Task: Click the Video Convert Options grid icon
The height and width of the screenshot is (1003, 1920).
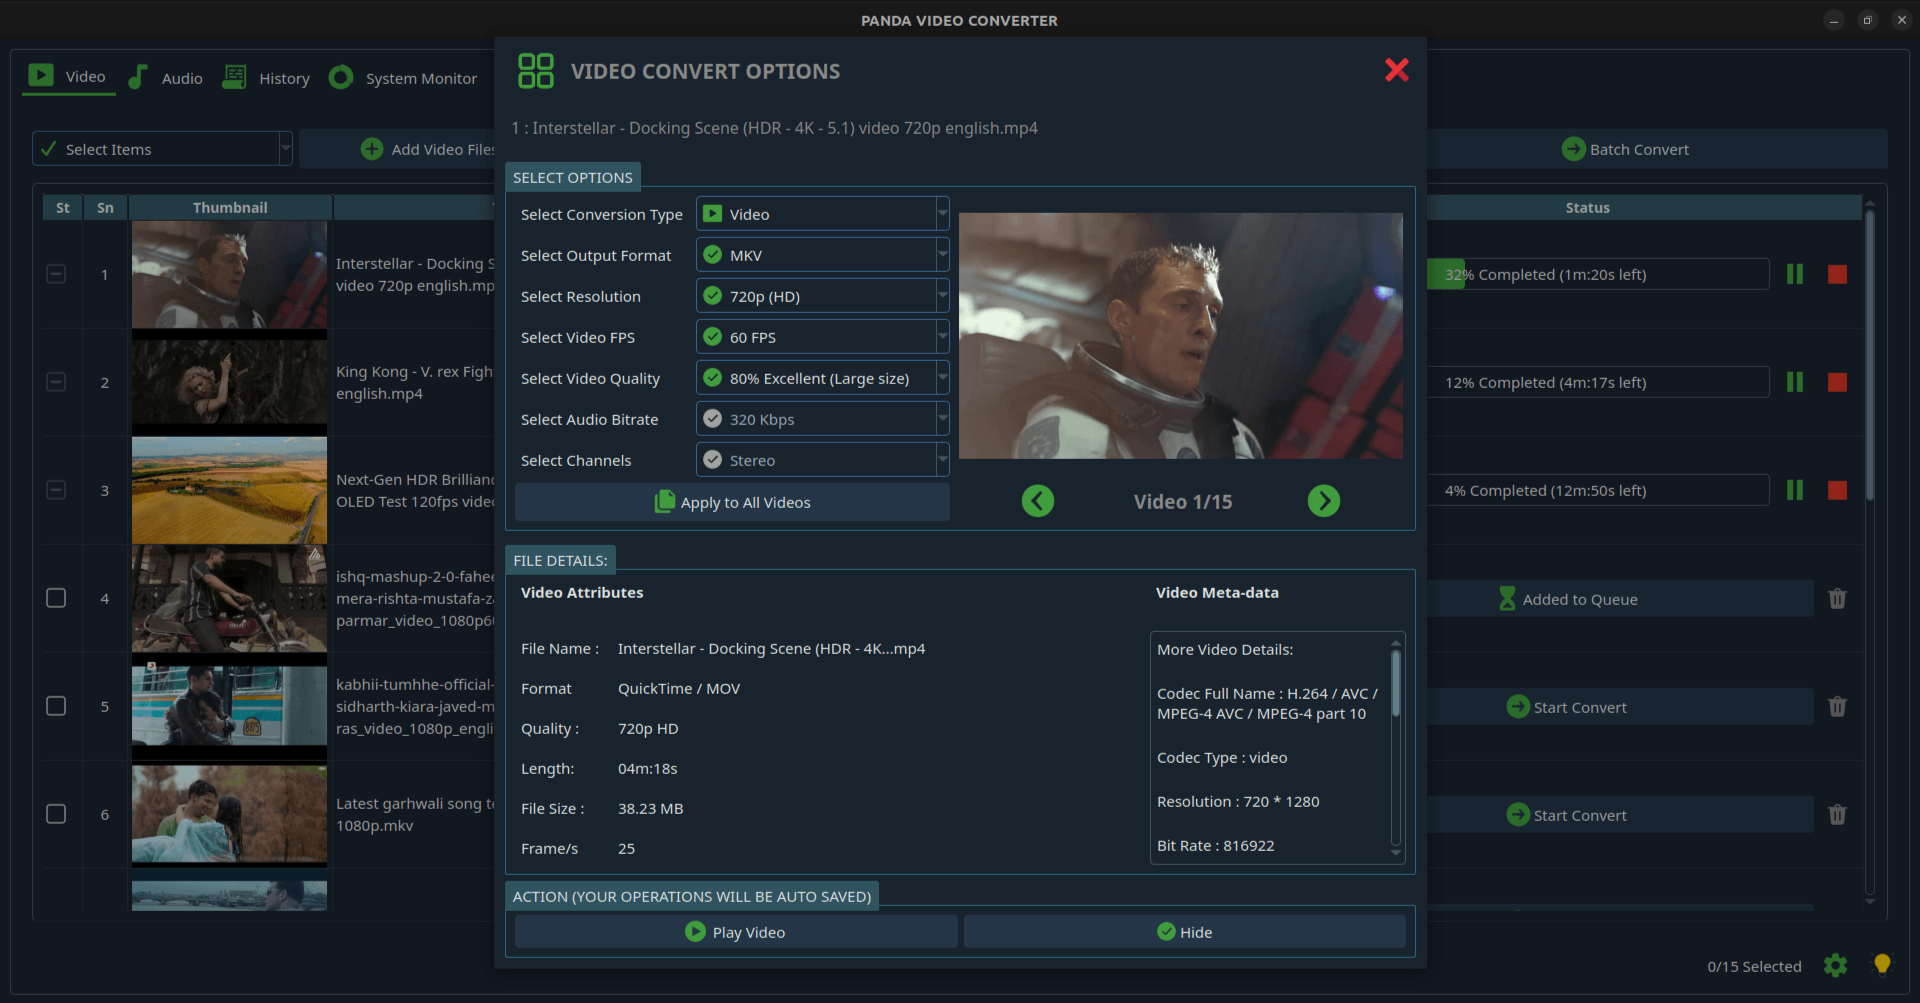Action: tap(535, 71)
